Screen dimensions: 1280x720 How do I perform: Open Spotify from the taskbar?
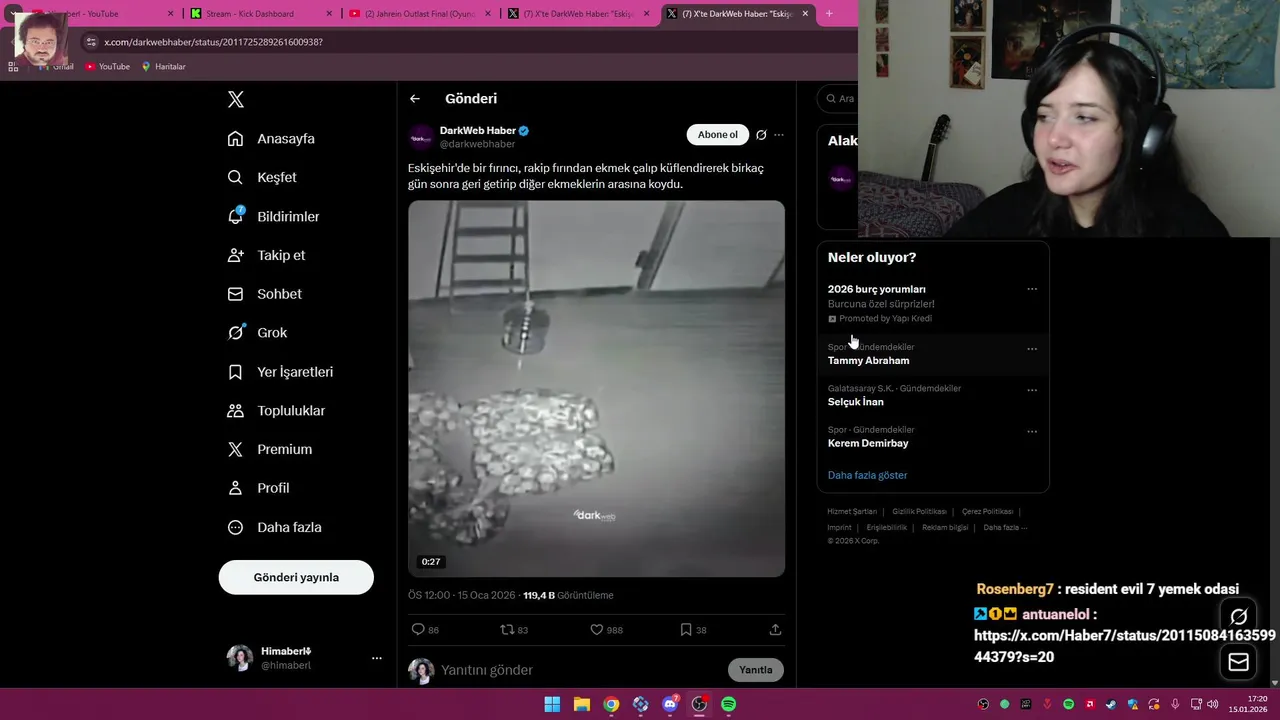pyautogui.click(x=729, y=704)
